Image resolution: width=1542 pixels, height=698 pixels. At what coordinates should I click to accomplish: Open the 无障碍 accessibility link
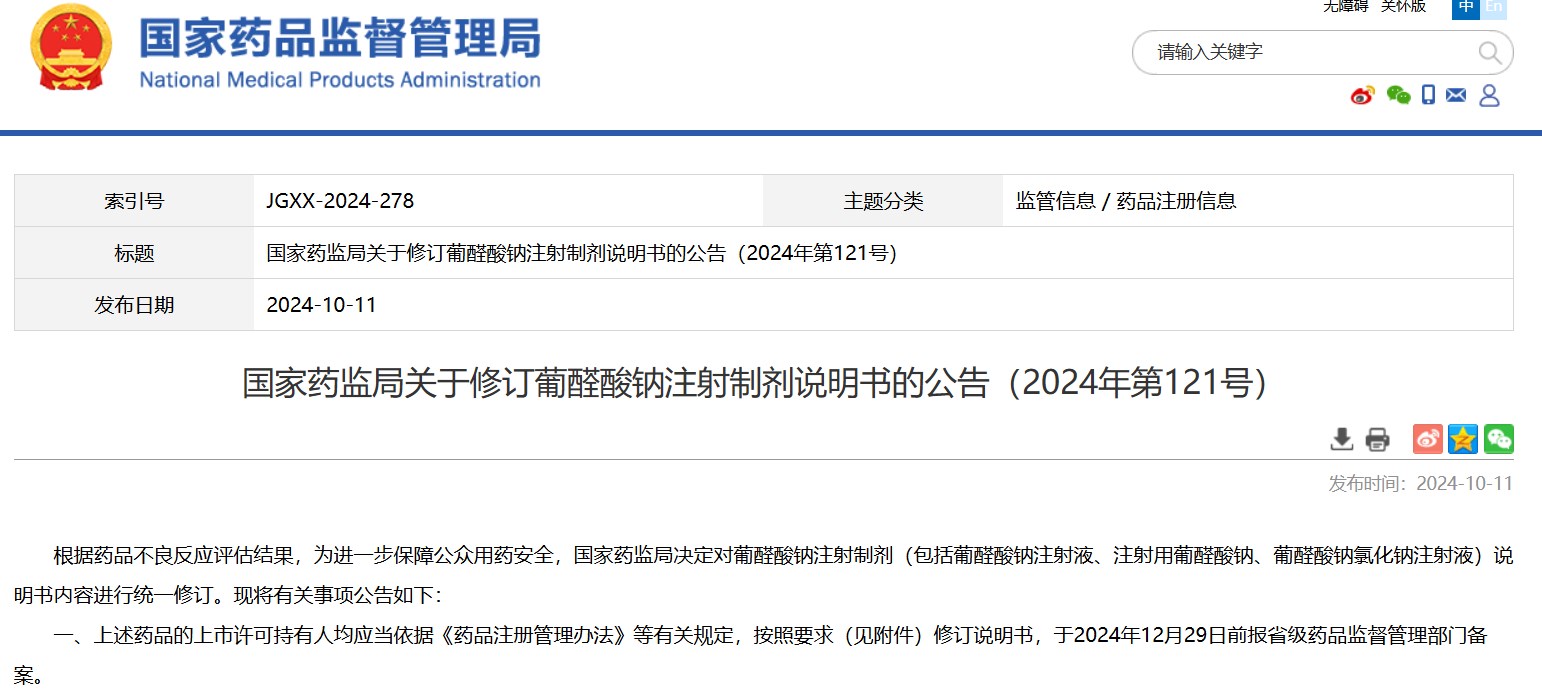pyautogui.click(x=1345, y=7)
